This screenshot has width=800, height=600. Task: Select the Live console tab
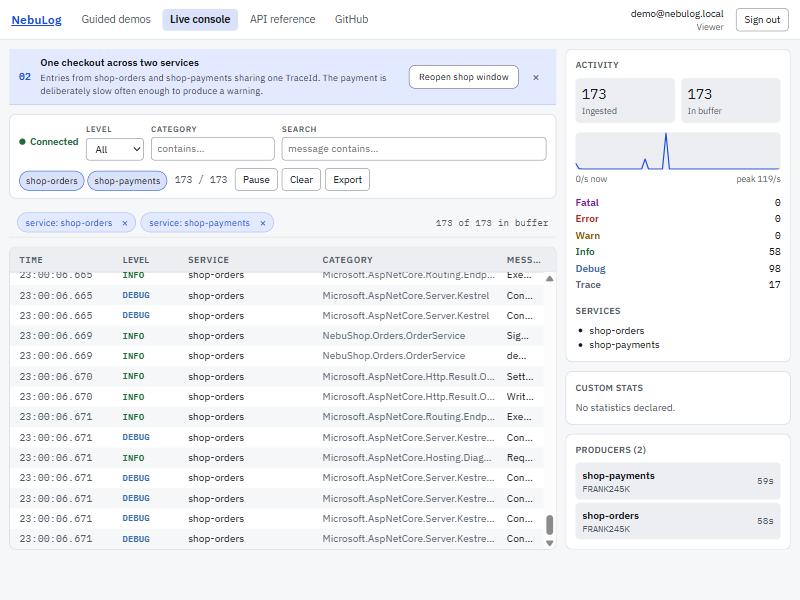[x=200, y=19]
